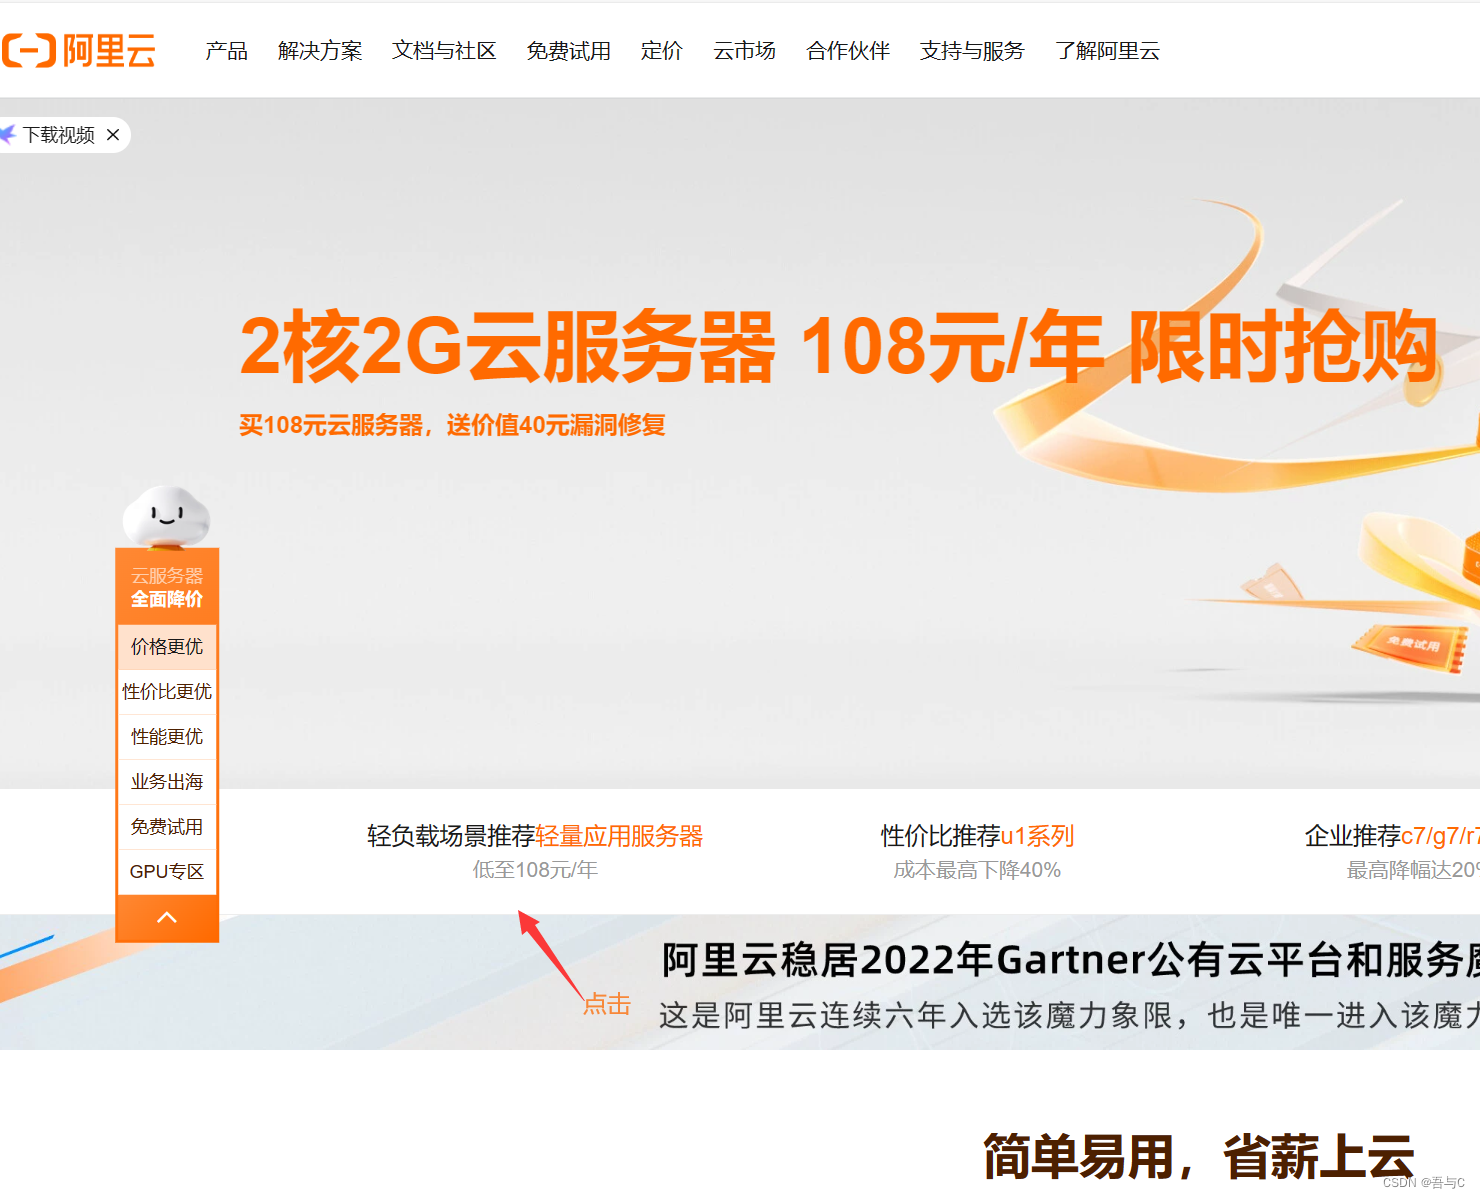This screenshot has height=1198, width=1480.
Task: Click the 云服务器 全面降价 sidebar header
Action: coord(167,587)
